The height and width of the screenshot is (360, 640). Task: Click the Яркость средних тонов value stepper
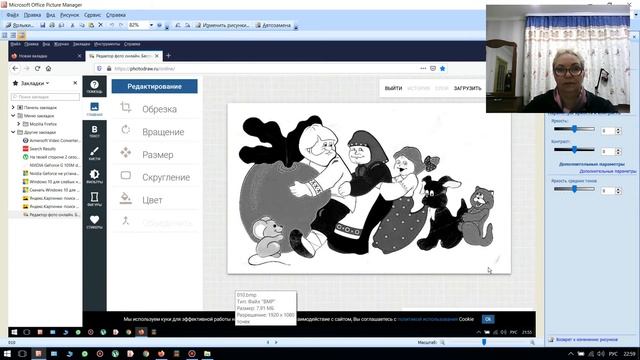(x=618, y=191)
